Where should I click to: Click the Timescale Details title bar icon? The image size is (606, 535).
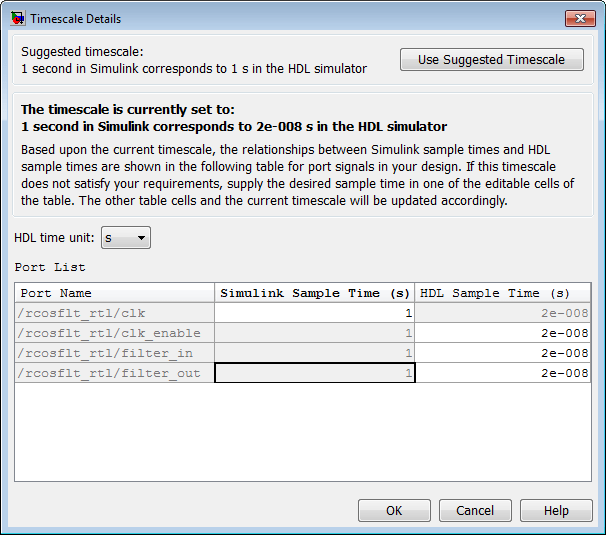(x=17, y=18)
